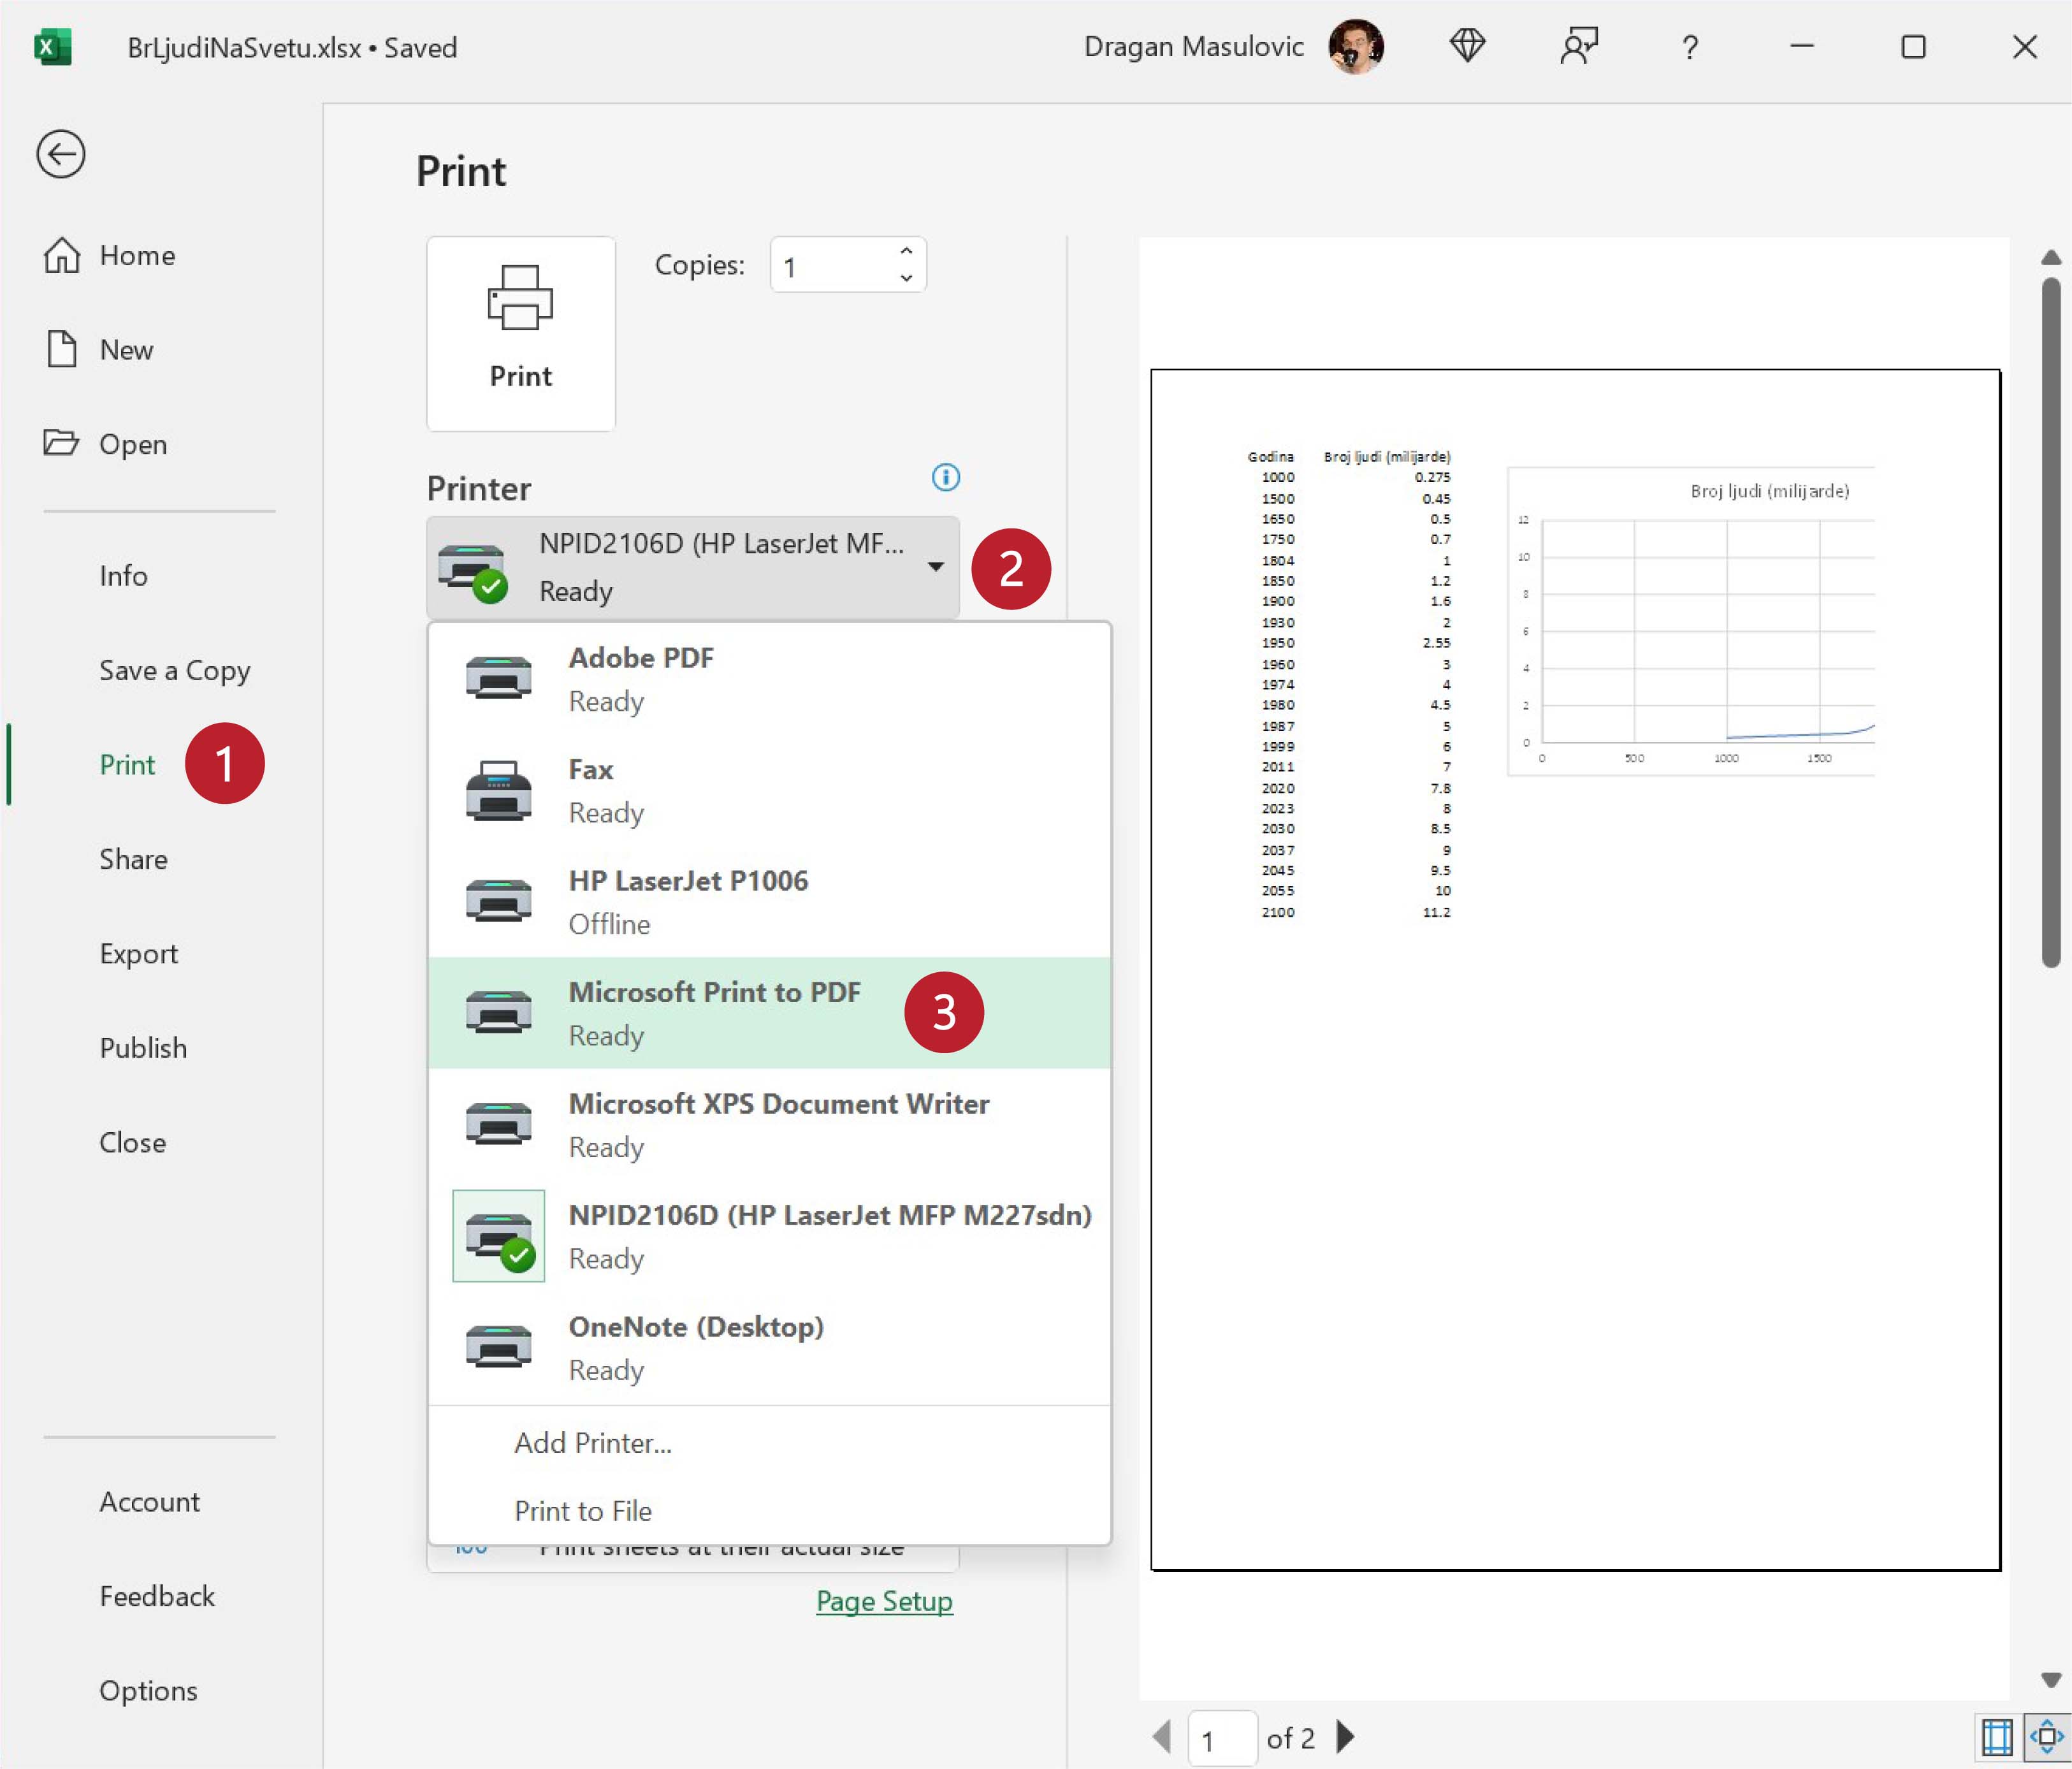Increase copies with up spinner arrow

906,252
